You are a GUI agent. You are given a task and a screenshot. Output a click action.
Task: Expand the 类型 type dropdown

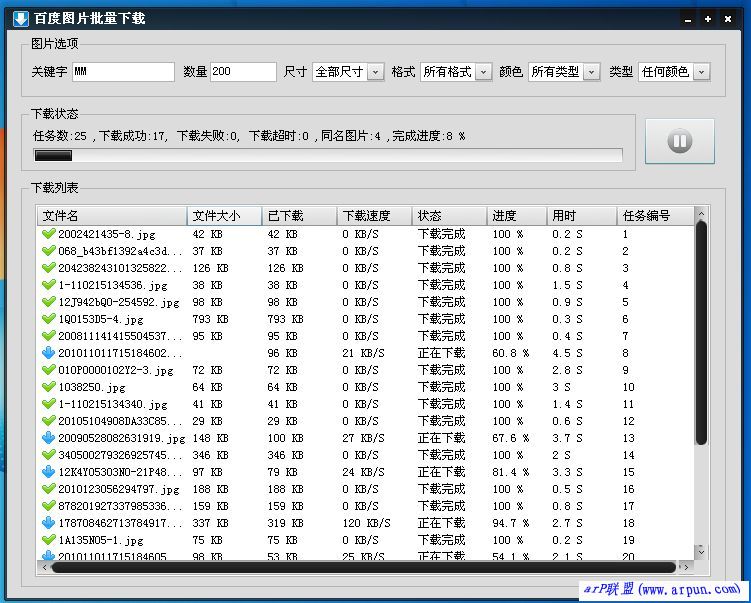tap(673, 72)
